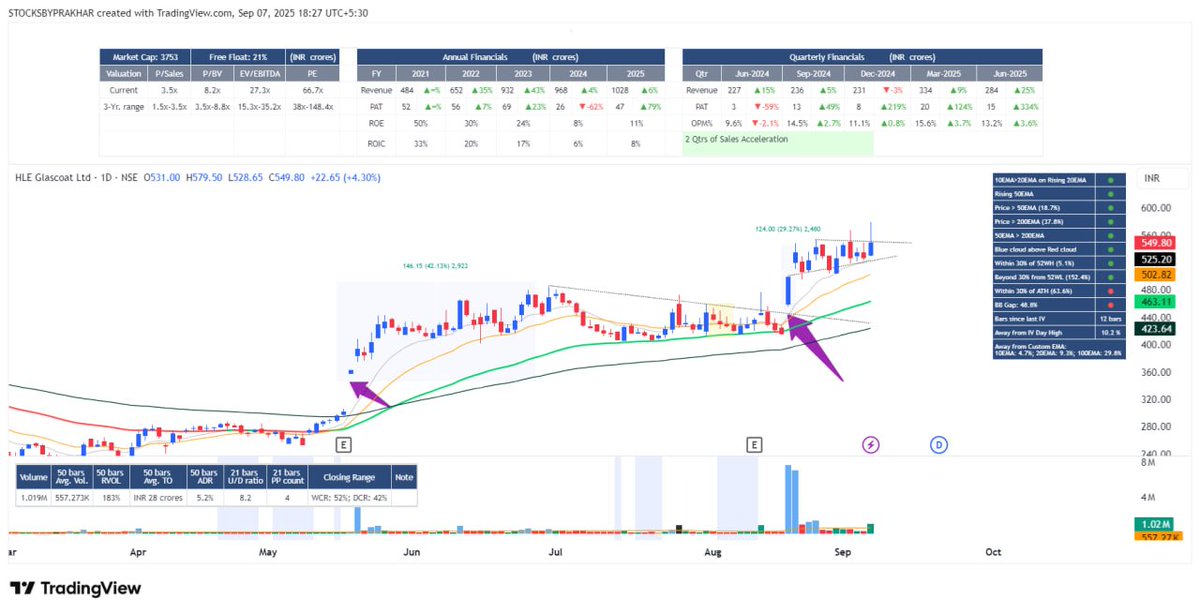Click the 1.02M volume axis label
The image size is (1200, 613).
coord(1153,524)
